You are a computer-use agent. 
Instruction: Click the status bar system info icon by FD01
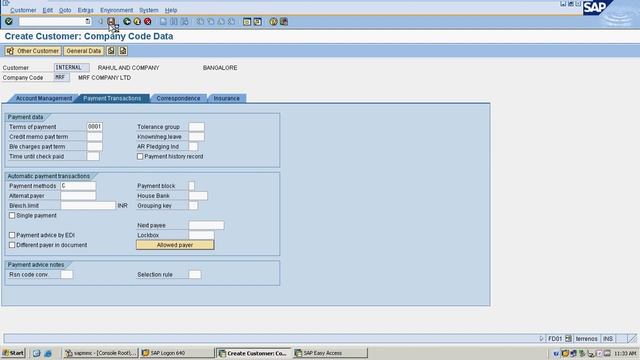568,338
